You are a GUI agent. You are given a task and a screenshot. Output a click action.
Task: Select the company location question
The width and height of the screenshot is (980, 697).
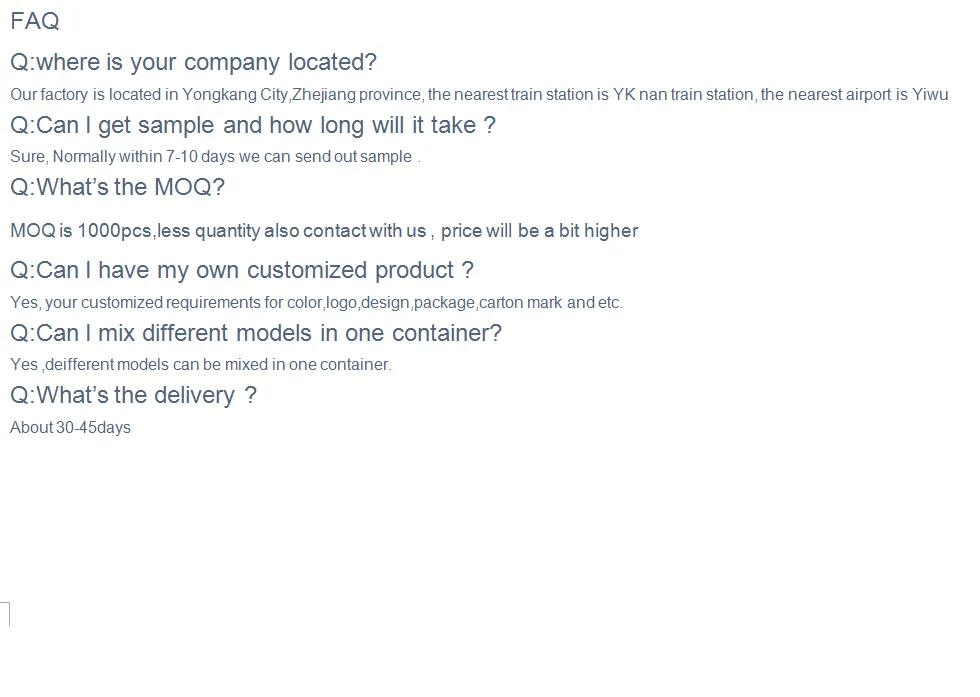tap(193, 62)
